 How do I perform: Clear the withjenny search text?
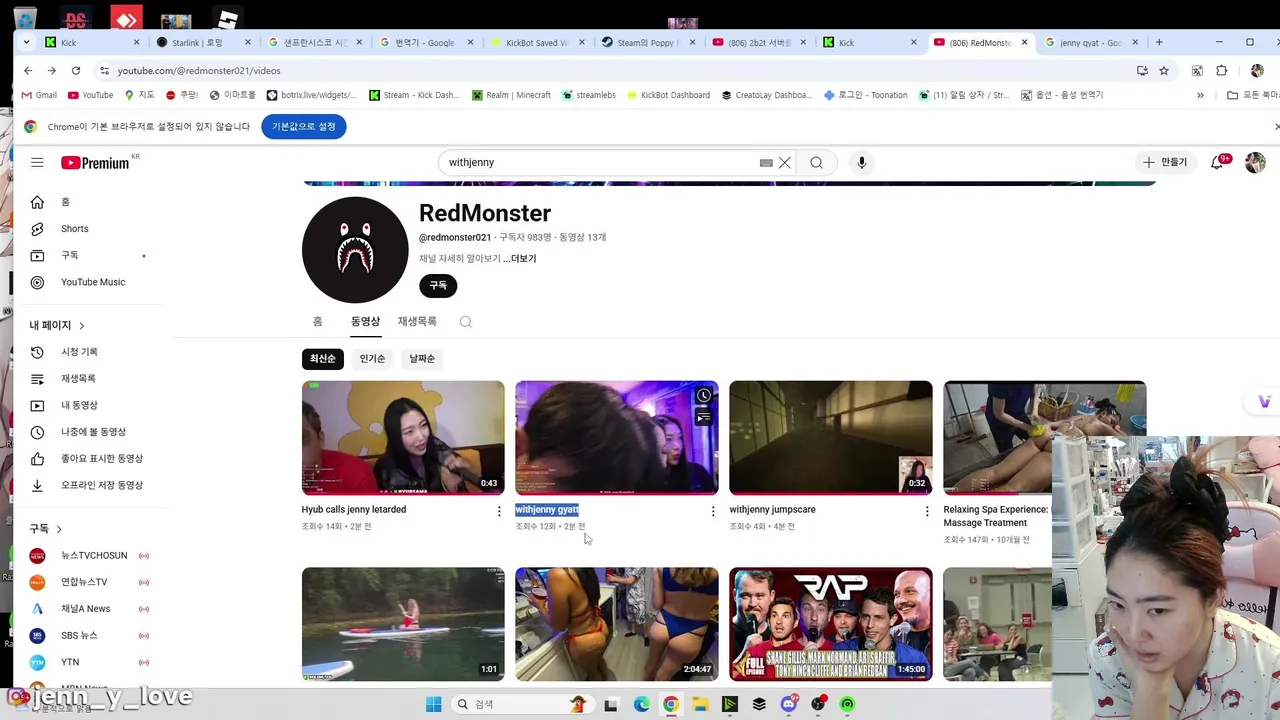(x=785, y=163)
